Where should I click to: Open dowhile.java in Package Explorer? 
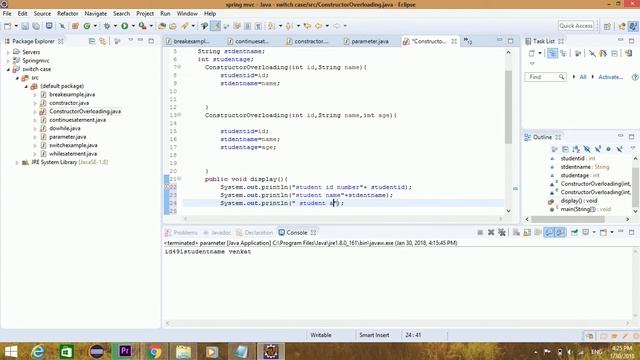64,129
